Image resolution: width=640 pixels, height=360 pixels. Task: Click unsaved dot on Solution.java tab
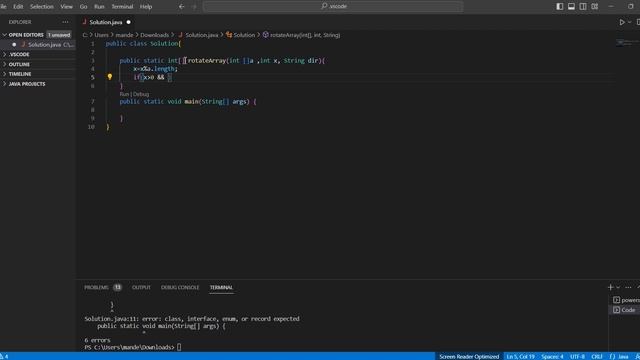[x=129, y=22]
